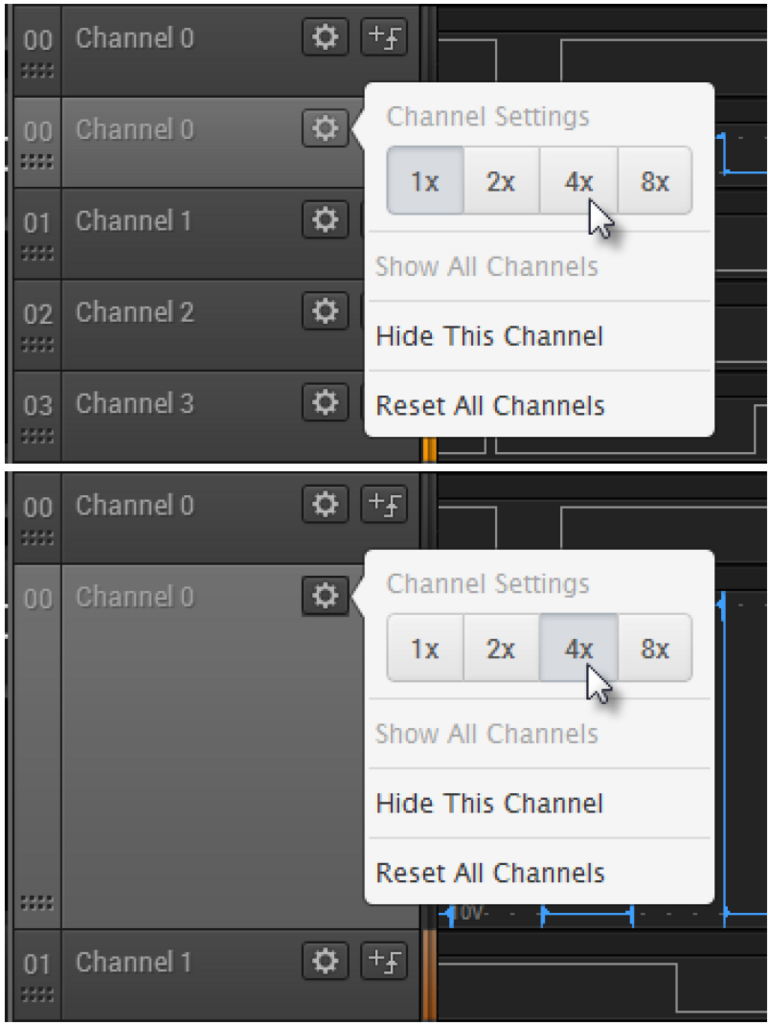Open settings gear for Channel 1 in top panel

(325, 220)
